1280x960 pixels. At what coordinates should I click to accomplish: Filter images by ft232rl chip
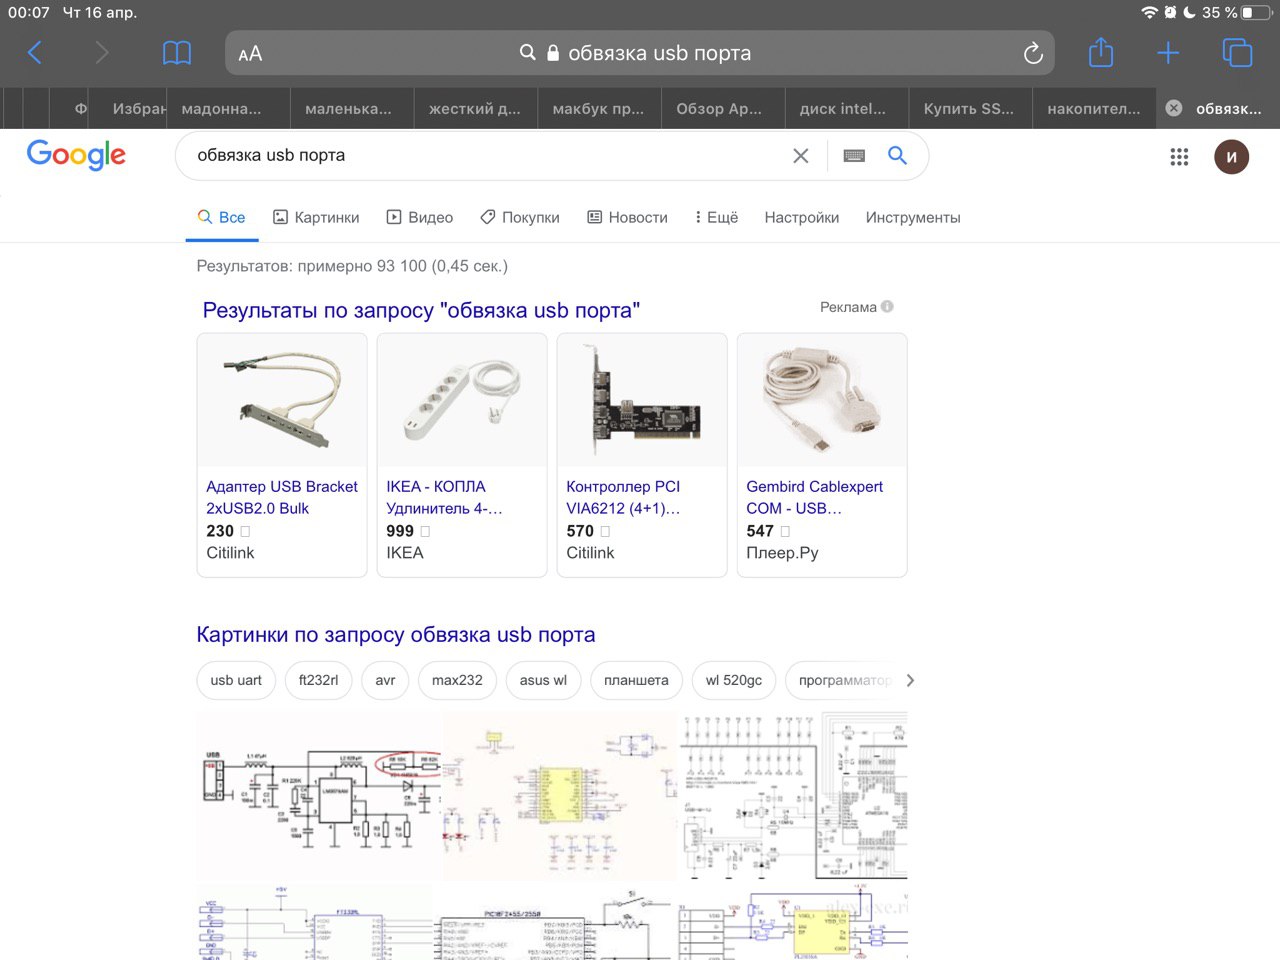click(318, 680)
